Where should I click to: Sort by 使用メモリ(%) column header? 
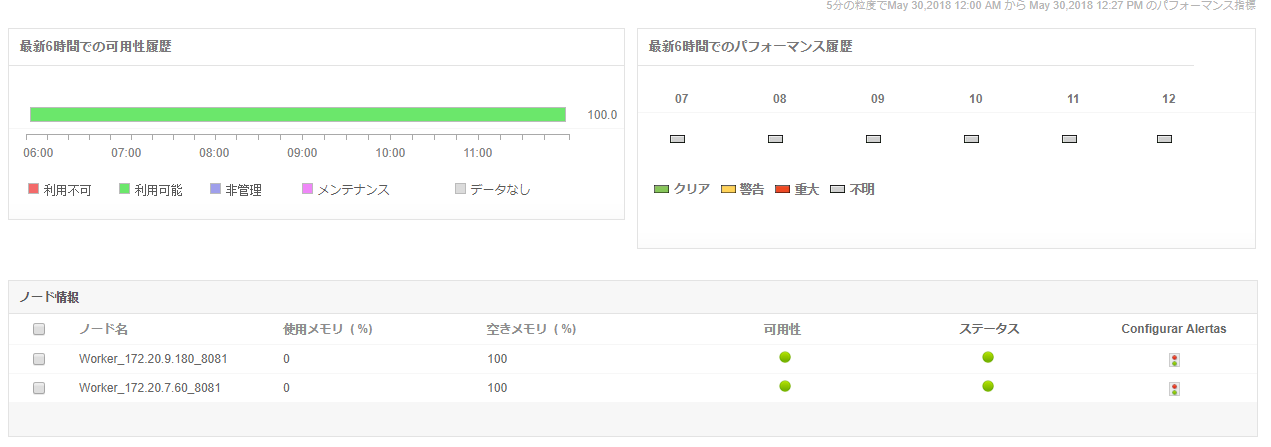328,329
